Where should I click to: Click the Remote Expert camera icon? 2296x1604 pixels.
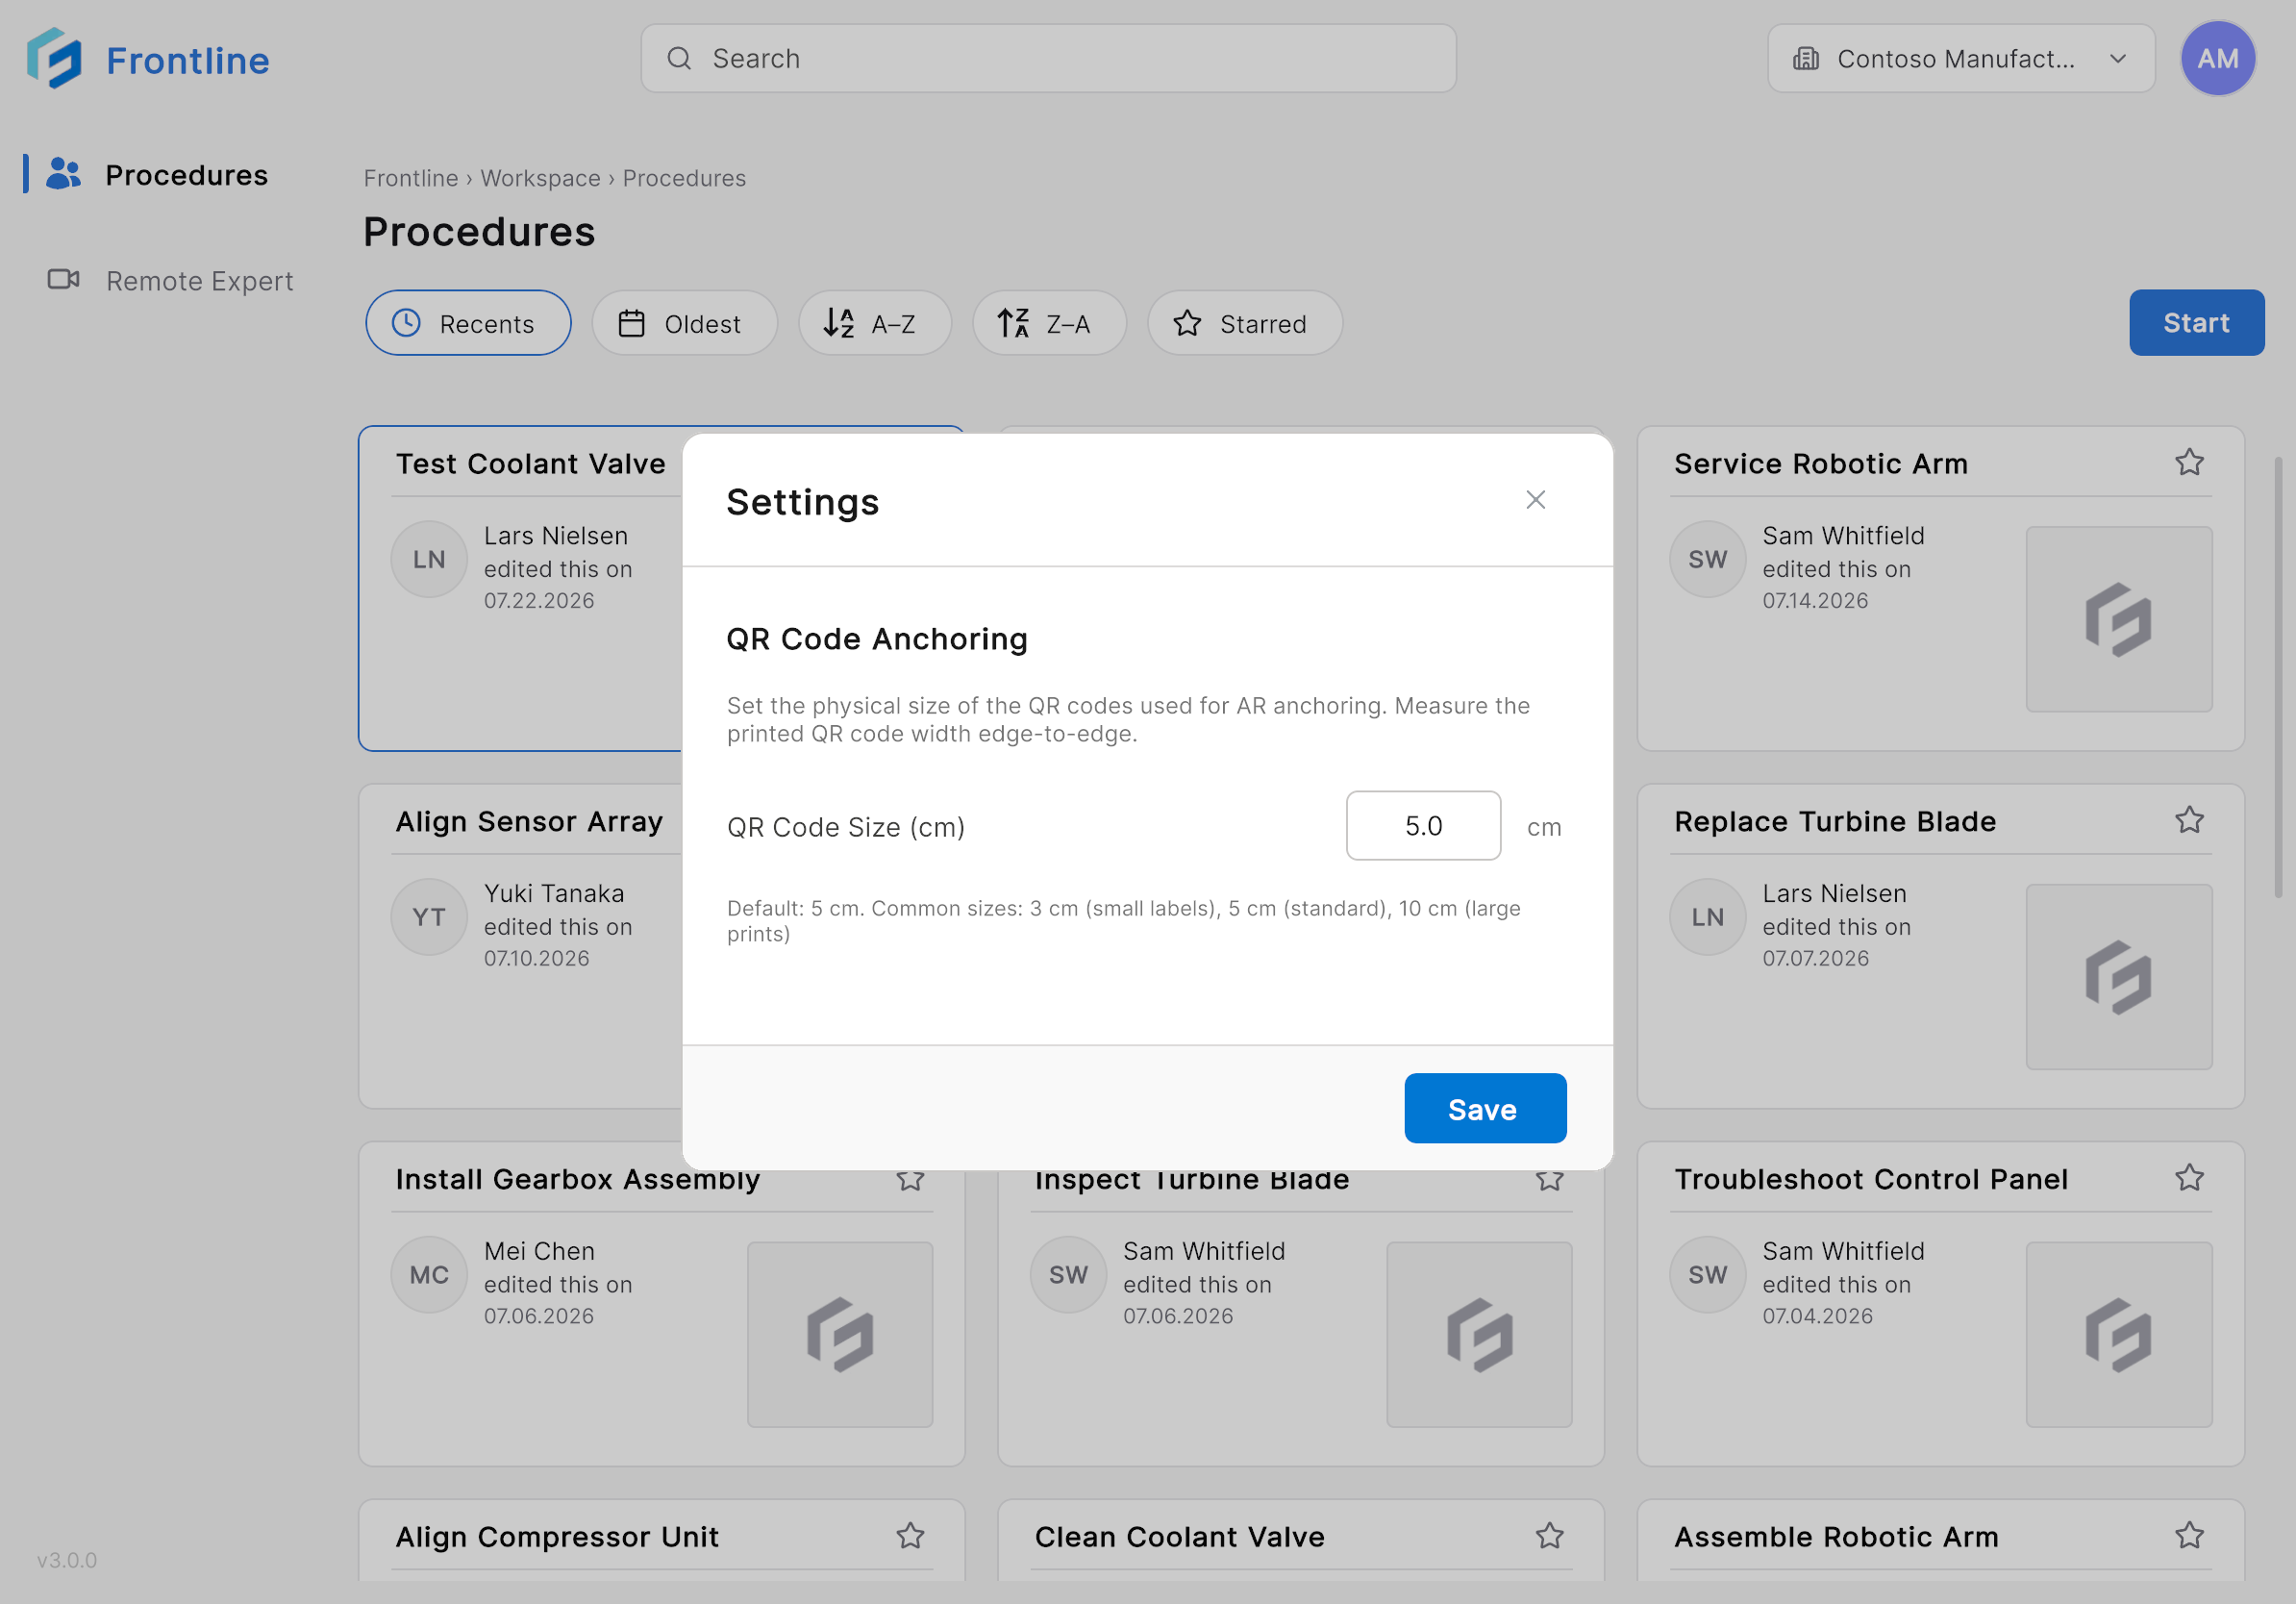coord(64,280)
